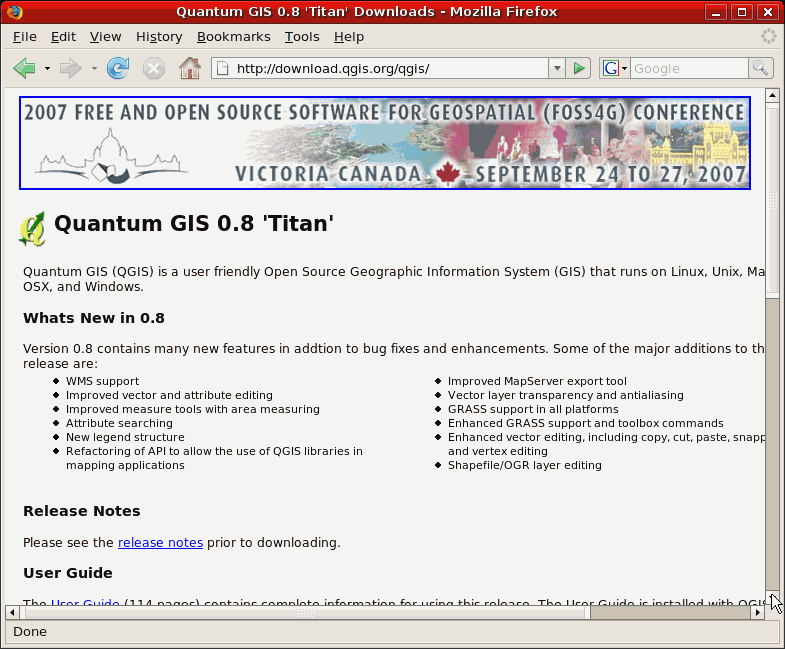785x649 pixels.
Task: Click the horizontal scrollbar right arrow
Action: pos(758,612)
